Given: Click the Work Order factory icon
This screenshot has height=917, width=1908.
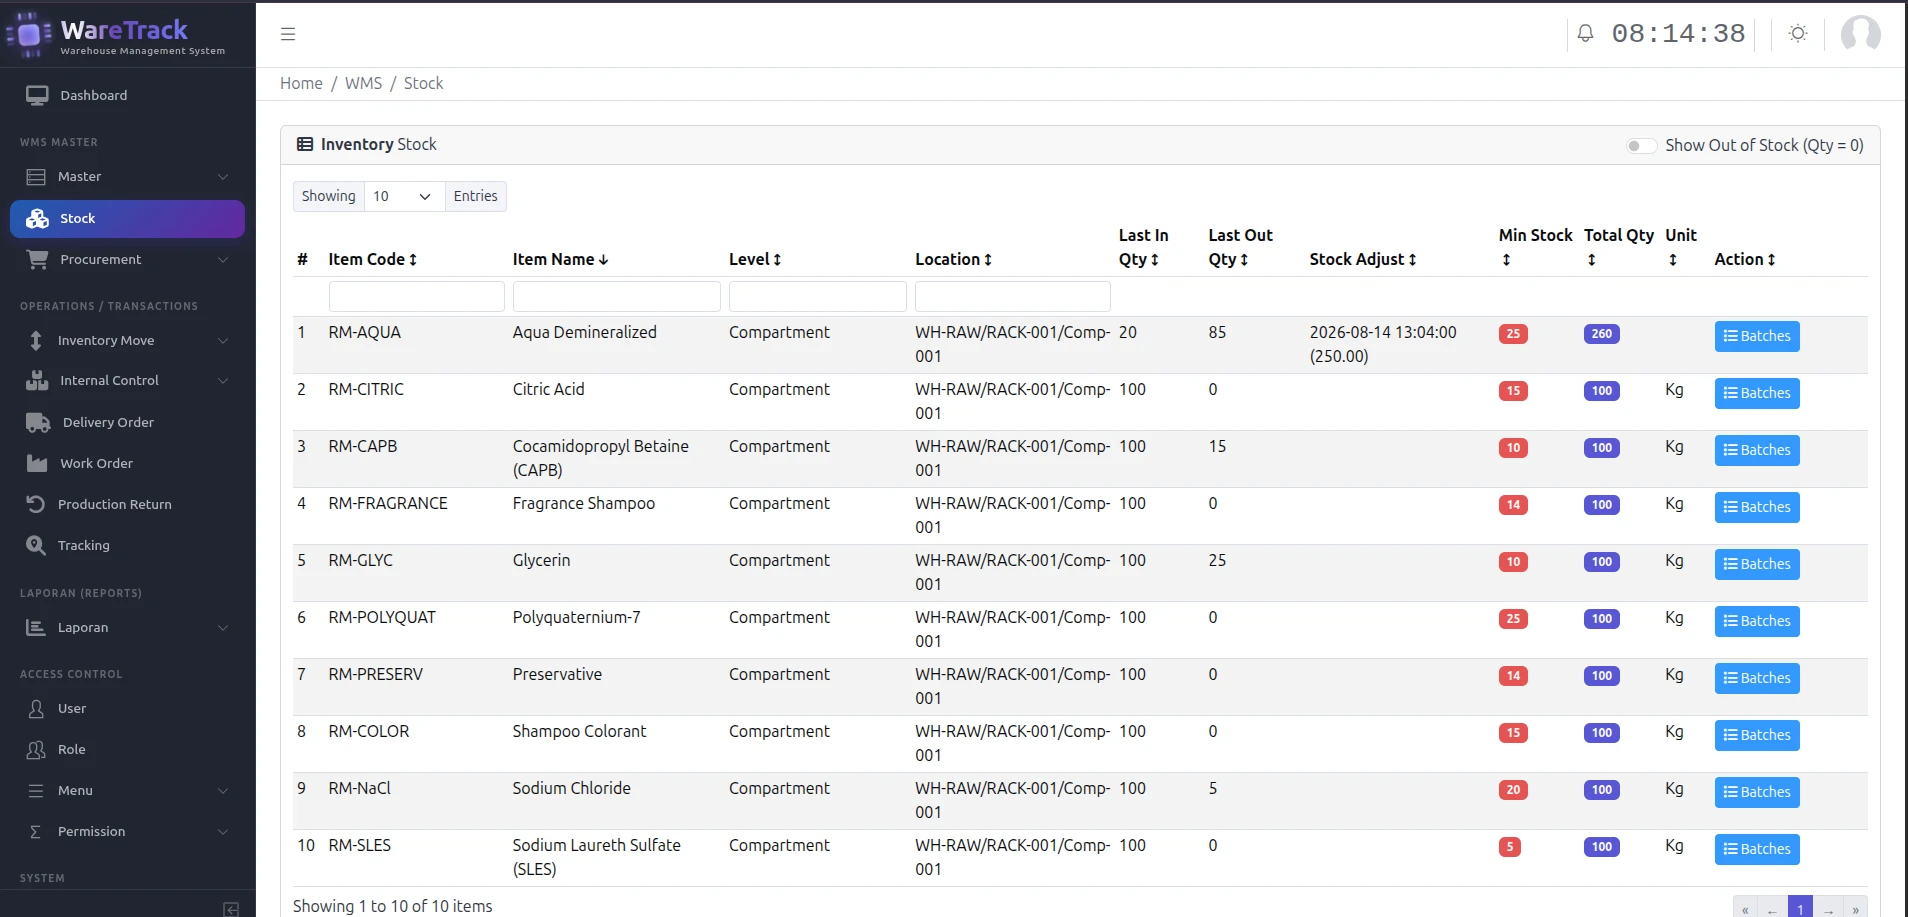Looking at the screenshot, I should (x=37, y=463).
